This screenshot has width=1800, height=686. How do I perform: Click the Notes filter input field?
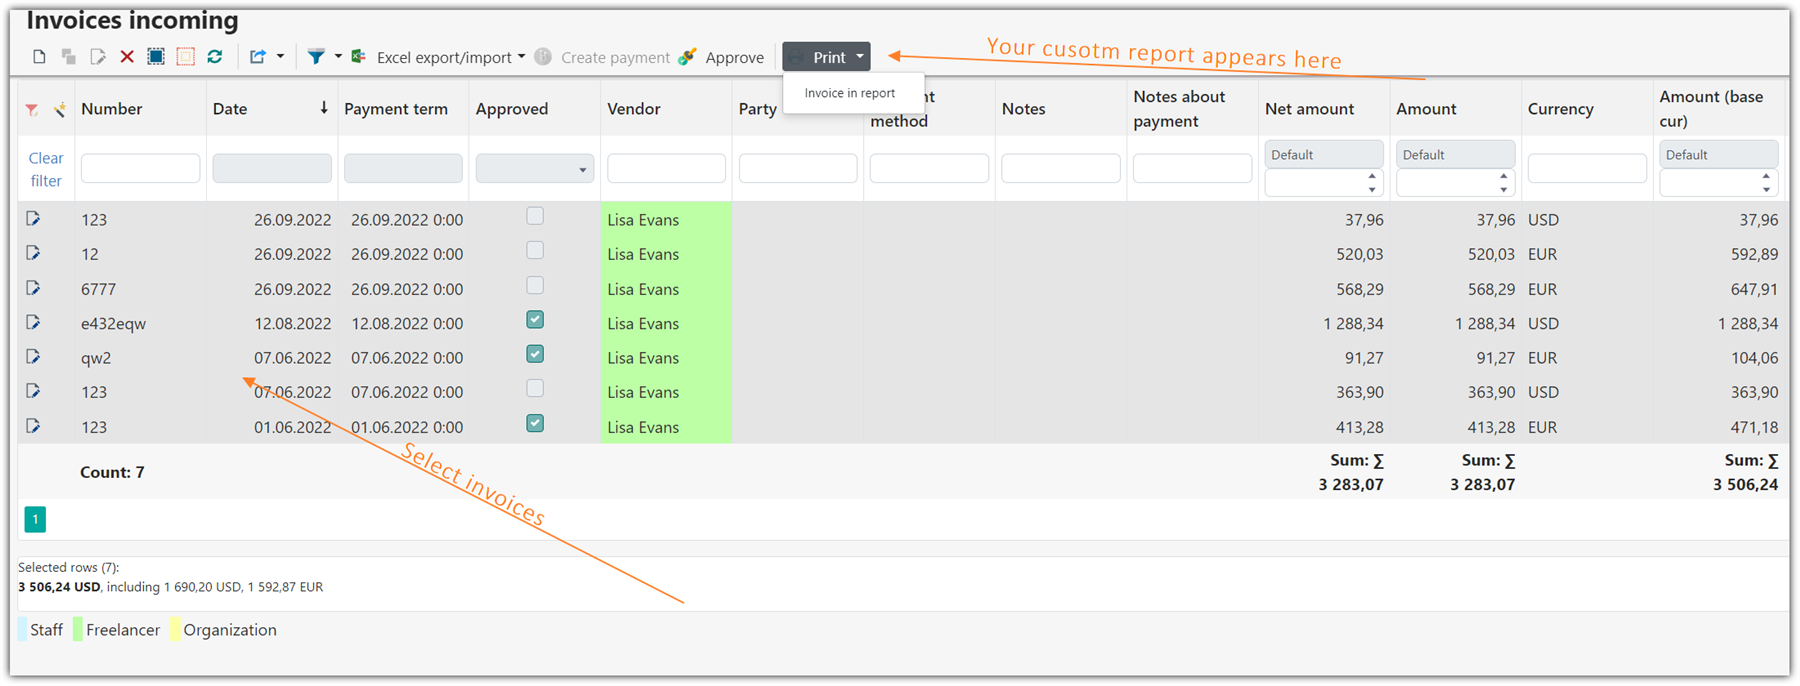[x=1061, y=168]
